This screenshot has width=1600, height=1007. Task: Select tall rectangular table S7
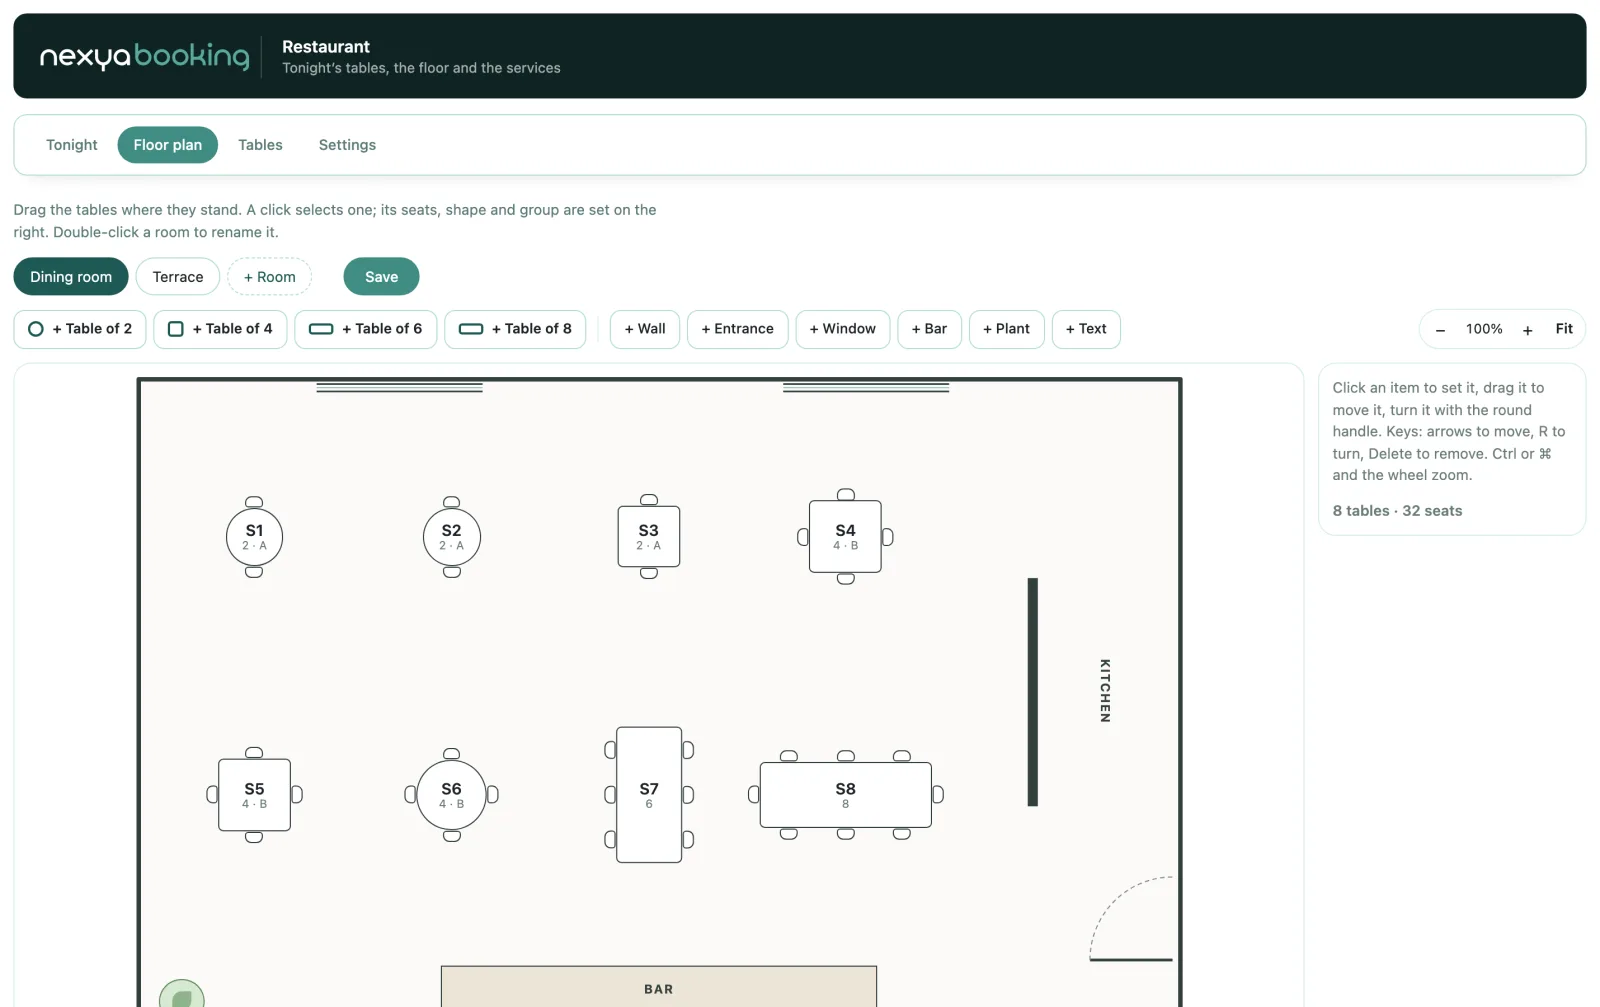click(649, 795)
